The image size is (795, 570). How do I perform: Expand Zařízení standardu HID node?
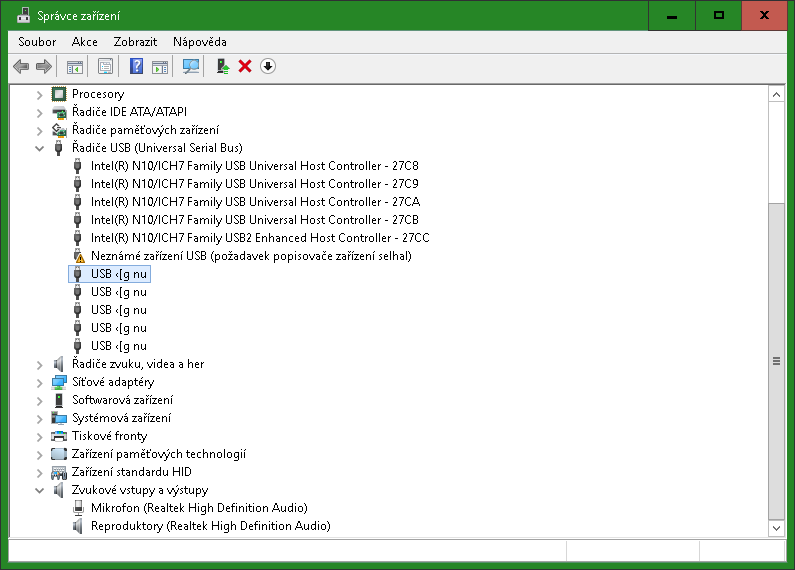coord(40,473)
